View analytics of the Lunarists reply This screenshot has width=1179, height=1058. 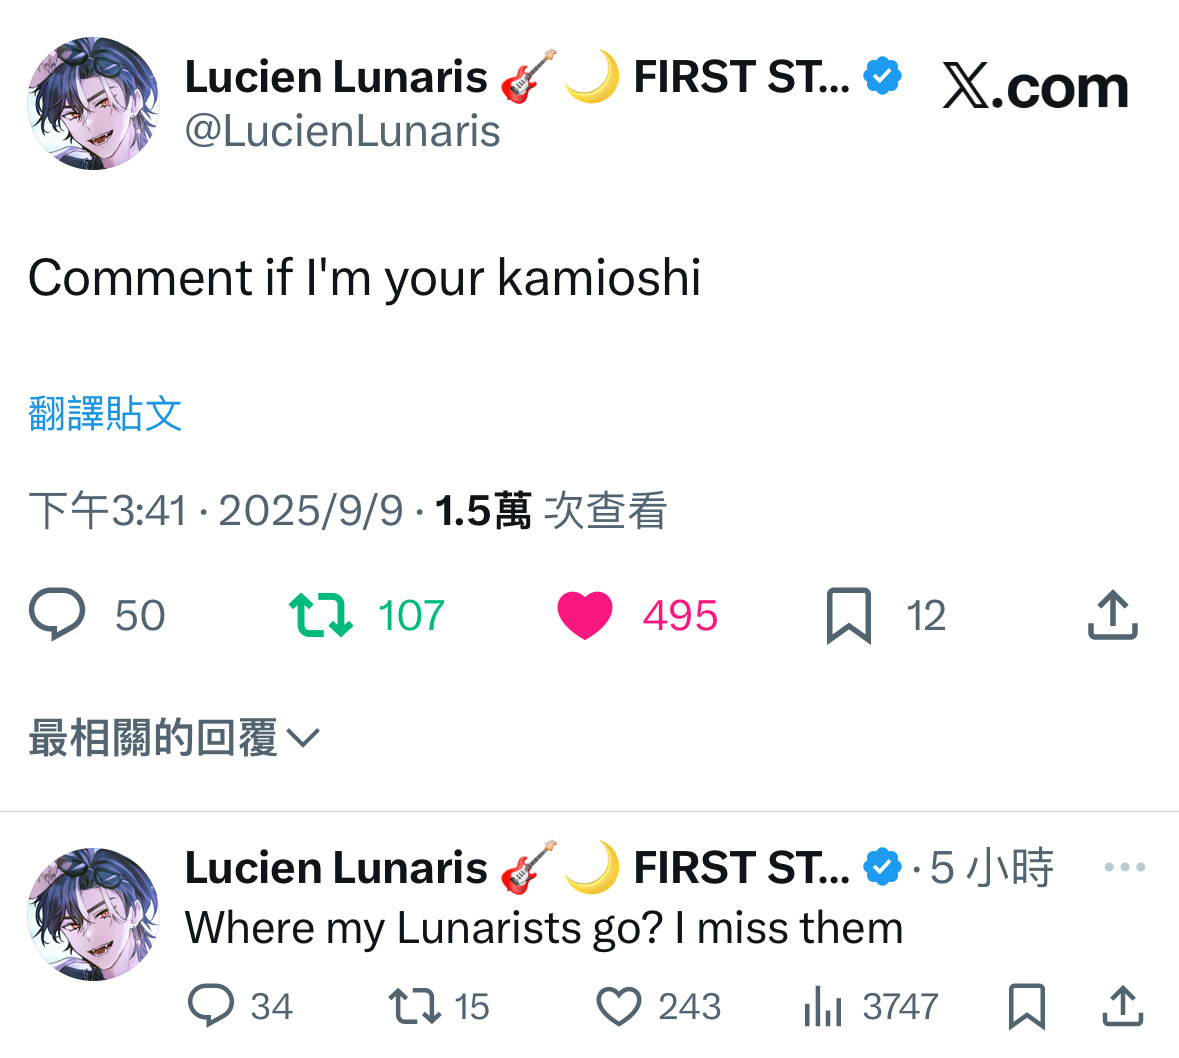pyautogui.click(x=823, y=1006)
